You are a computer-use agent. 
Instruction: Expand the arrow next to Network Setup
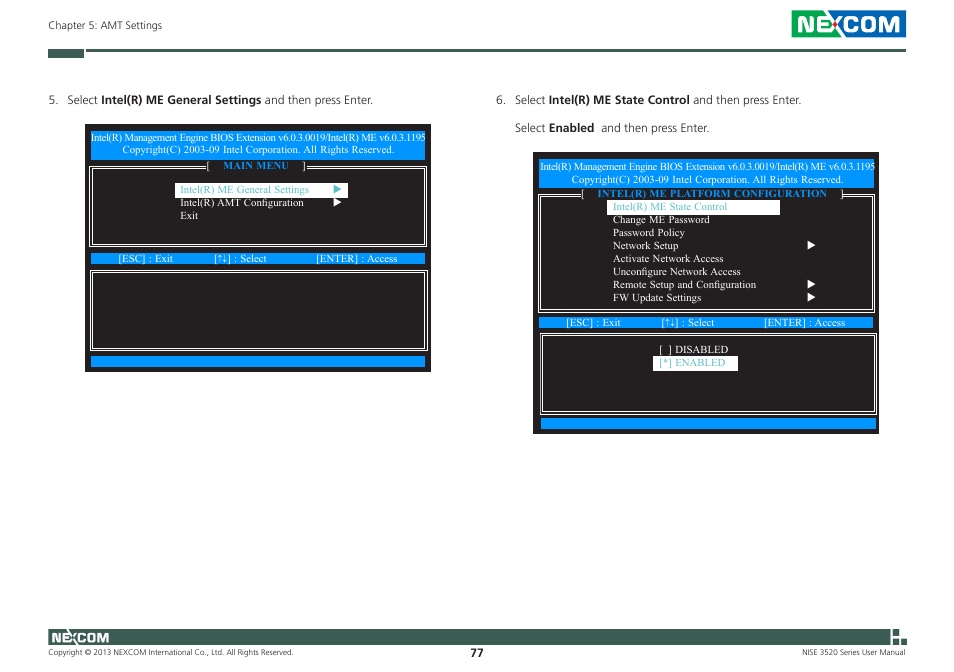[811, 245]
